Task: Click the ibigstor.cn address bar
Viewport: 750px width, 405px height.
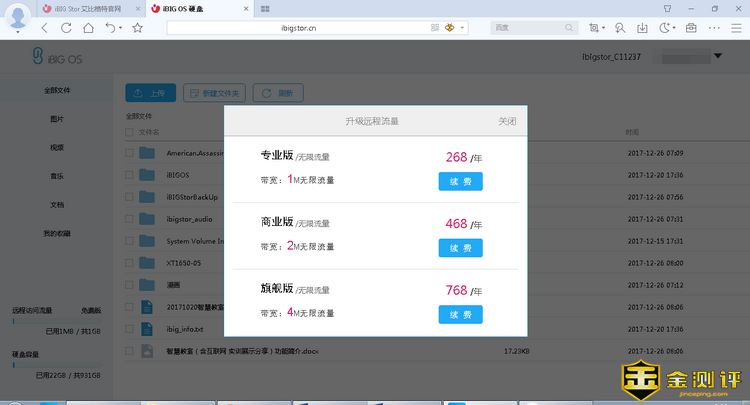Action: click(300, 28)
